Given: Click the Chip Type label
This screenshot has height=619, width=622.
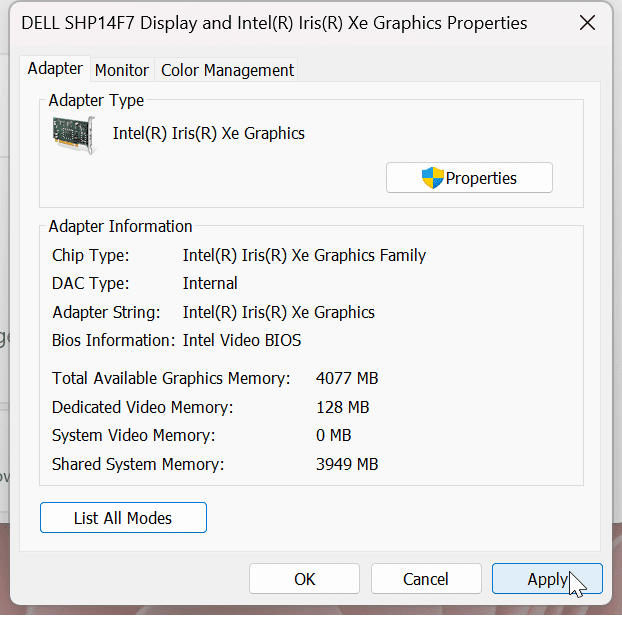Looking at the screenshot, I should (91, 255).
